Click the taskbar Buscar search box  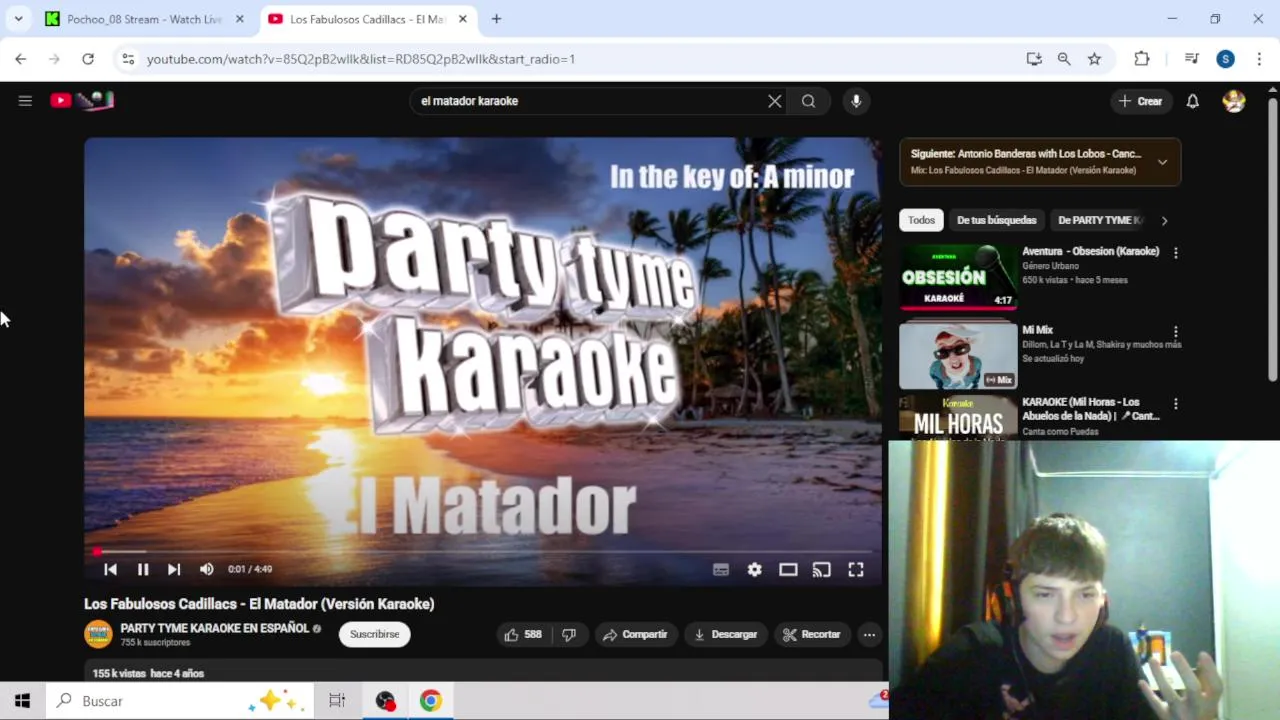point(180,701)
